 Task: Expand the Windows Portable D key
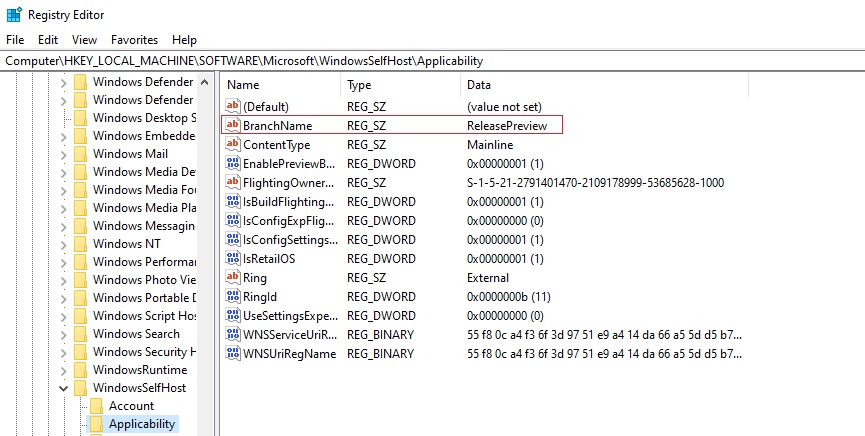point(63,298)
